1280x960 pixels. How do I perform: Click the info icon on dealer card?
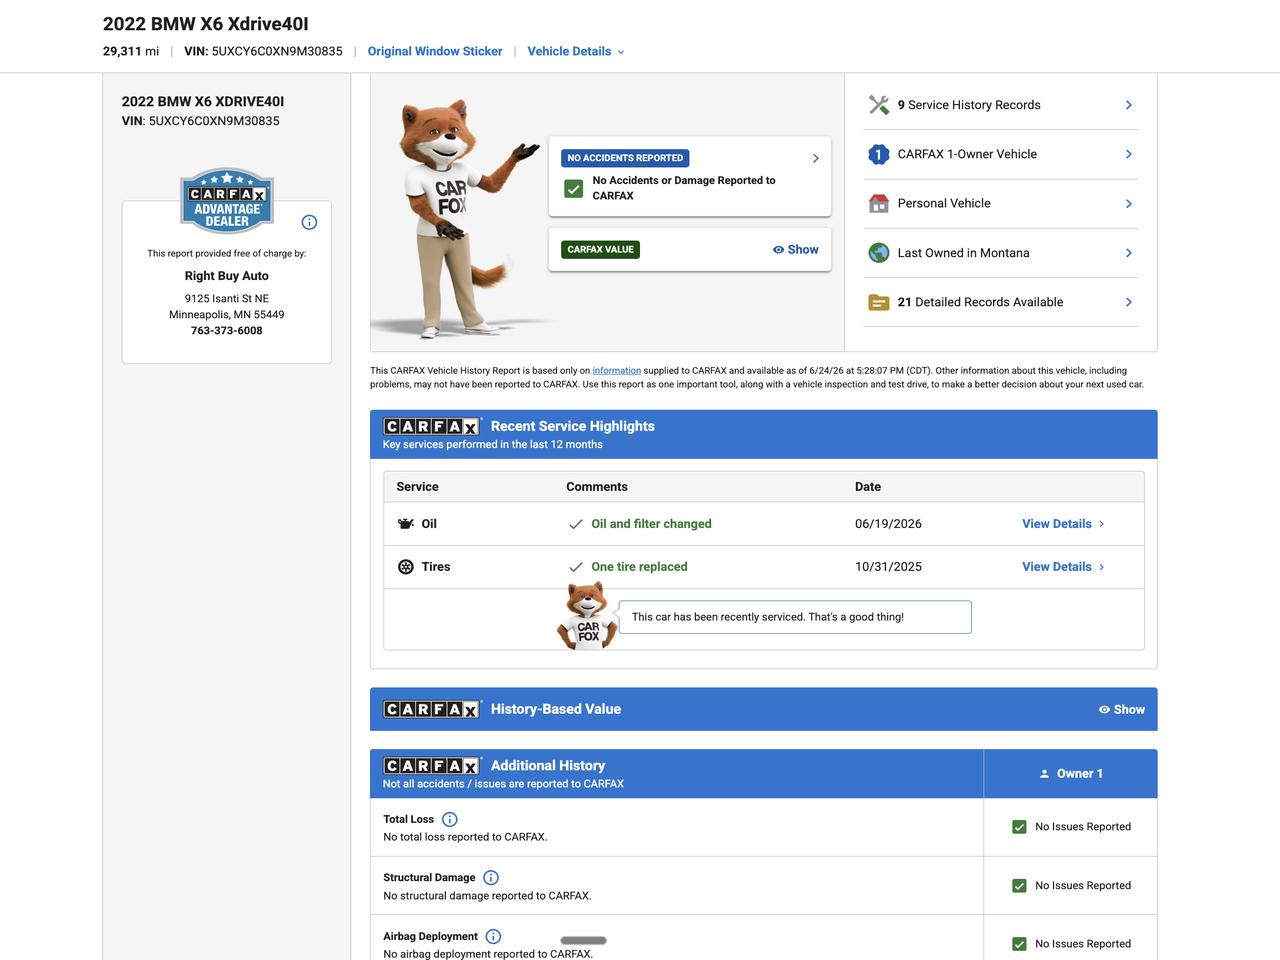click(x=309, y=222)
